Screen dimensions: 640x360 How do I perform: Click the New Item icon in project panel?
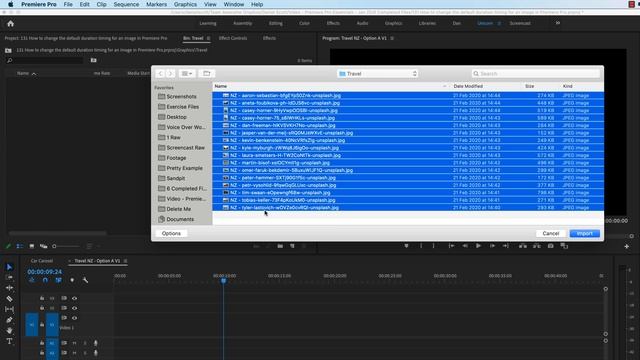point(292,246)
